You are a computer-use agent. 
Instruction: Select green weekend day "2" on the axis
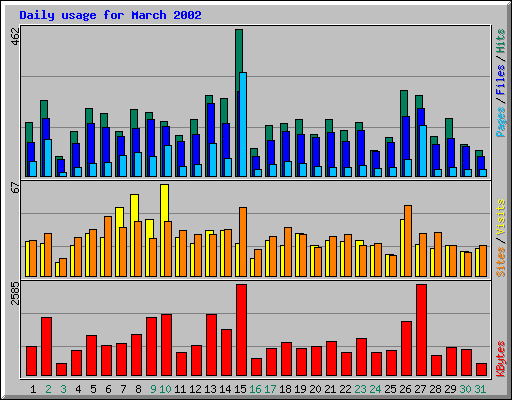point(48,389)
